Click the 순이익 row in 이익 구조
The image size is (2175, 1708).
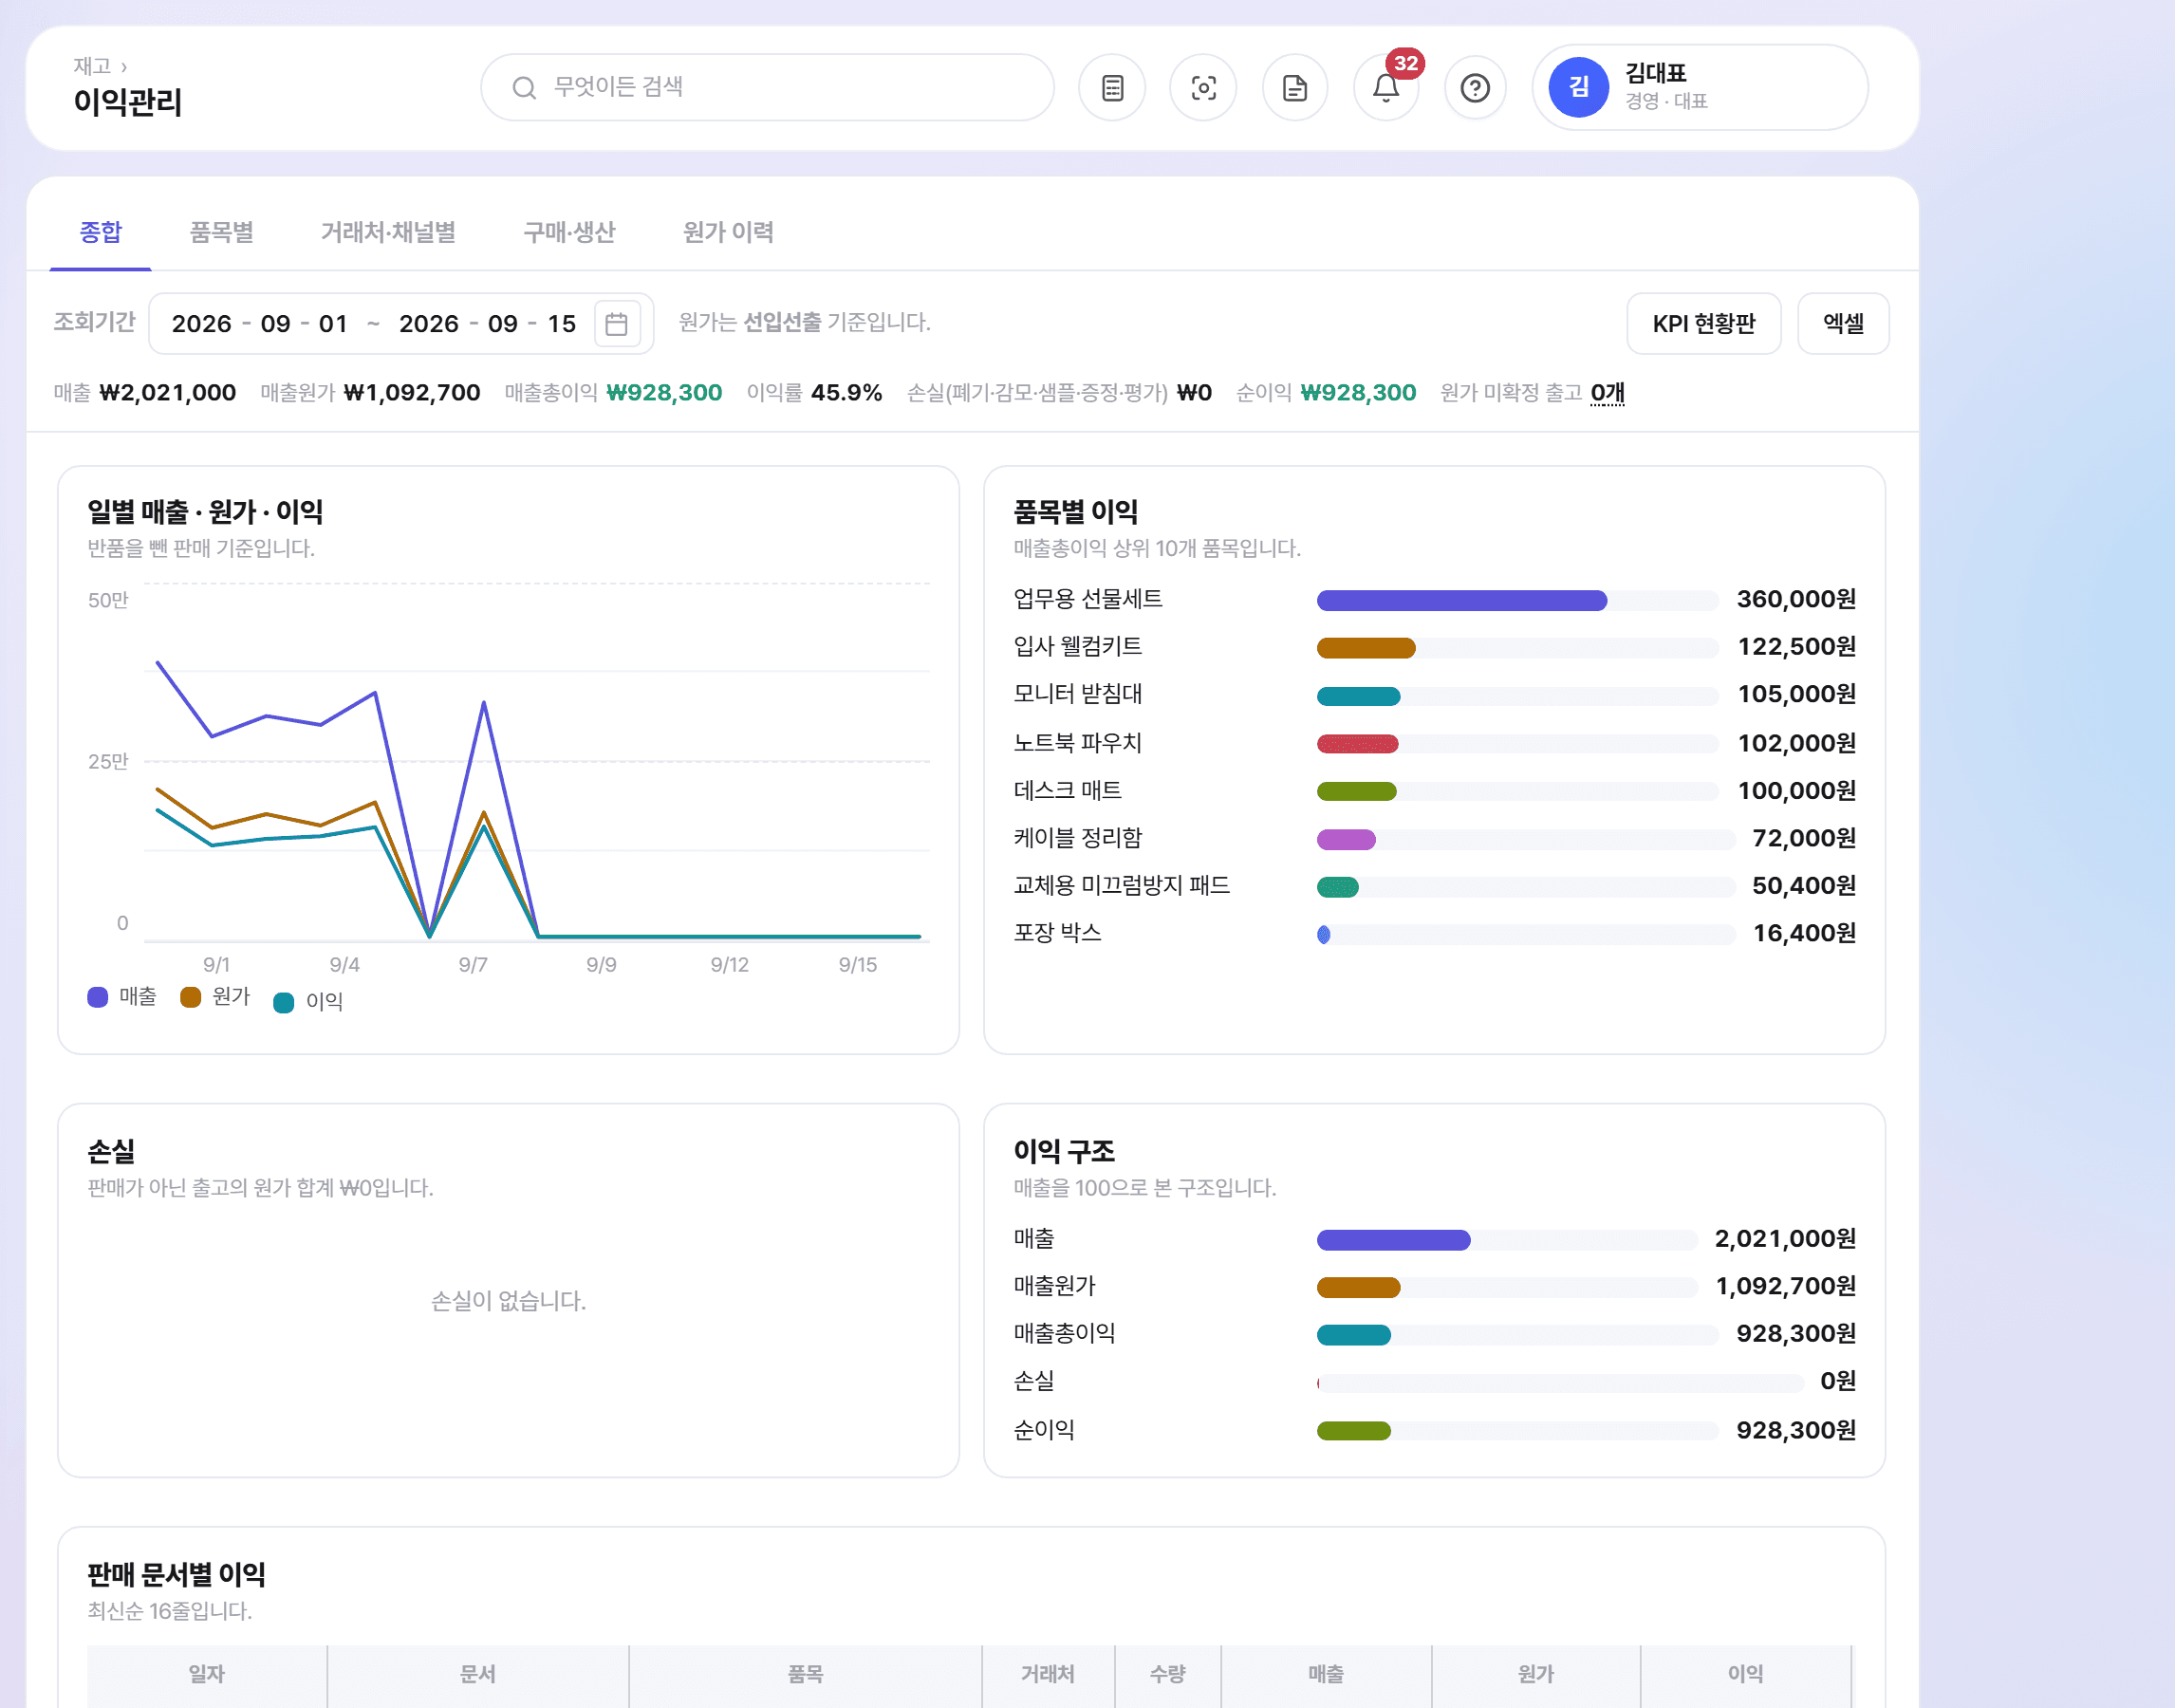[1434, 1430]
